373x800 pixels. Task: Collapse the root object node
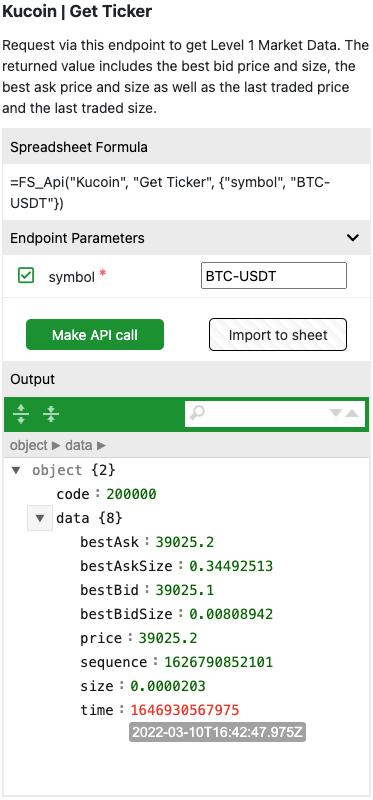[x=16, y=470]
